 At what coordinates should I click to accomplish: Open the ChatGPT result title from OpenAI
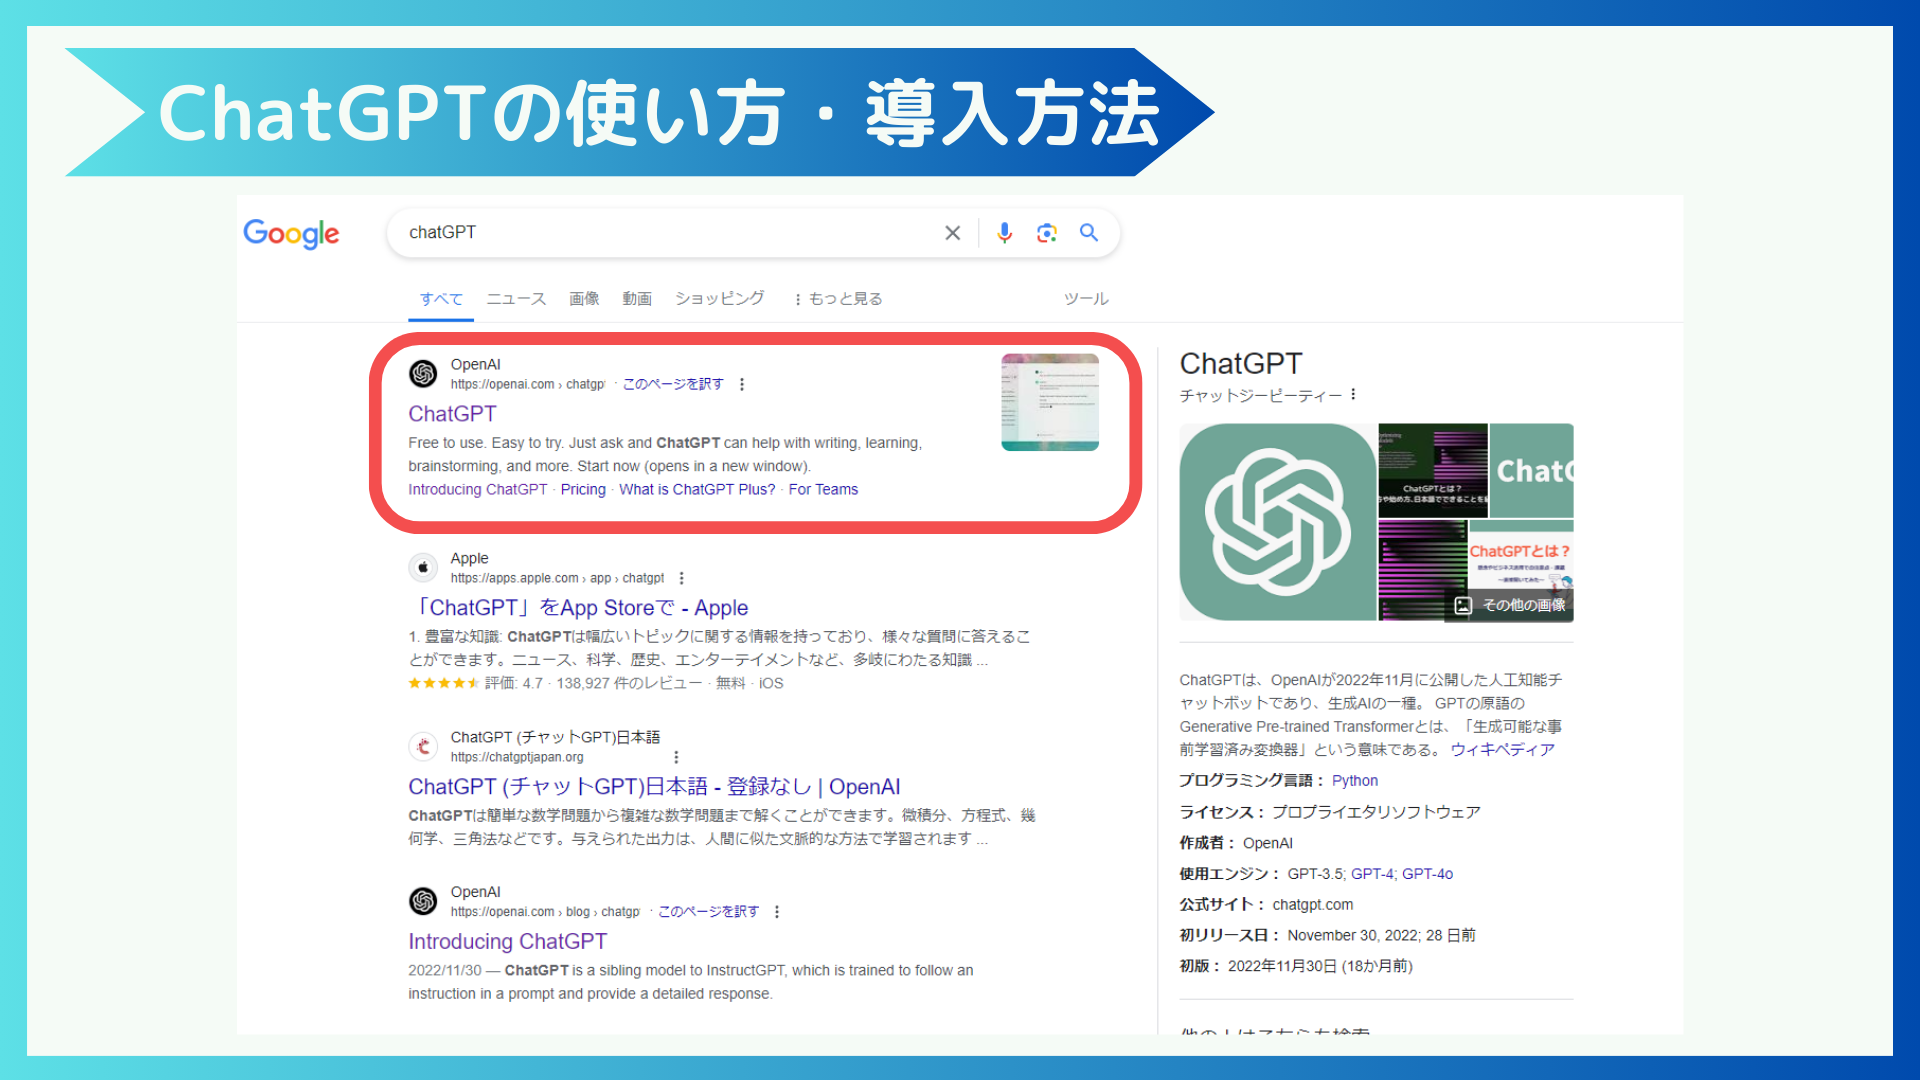452,414
